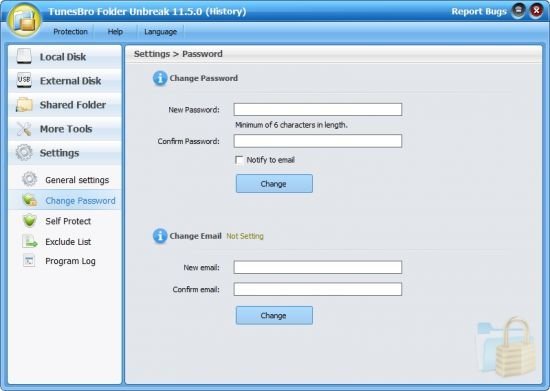Viewport: 550px width, 391px height.
Task: Click Report Bugs link
Action: (479, 11)
